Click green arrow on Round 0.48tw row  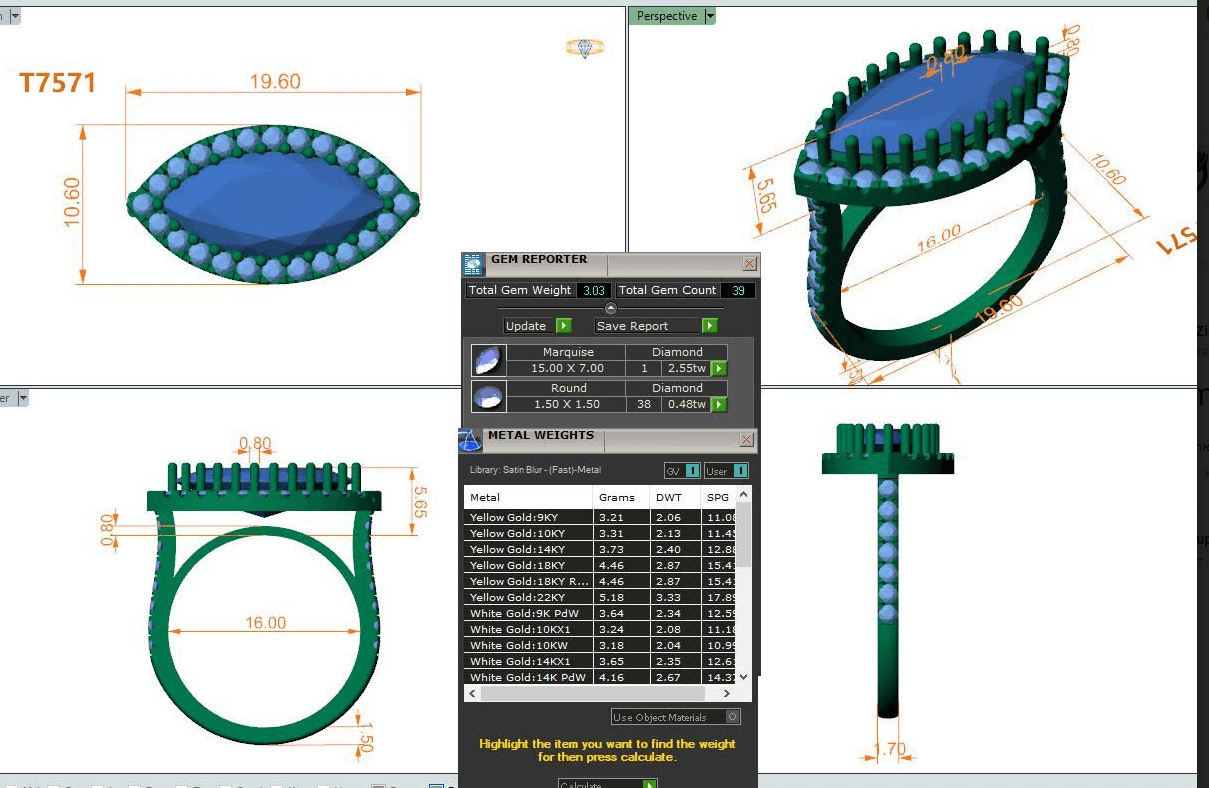tap(718, 405)
